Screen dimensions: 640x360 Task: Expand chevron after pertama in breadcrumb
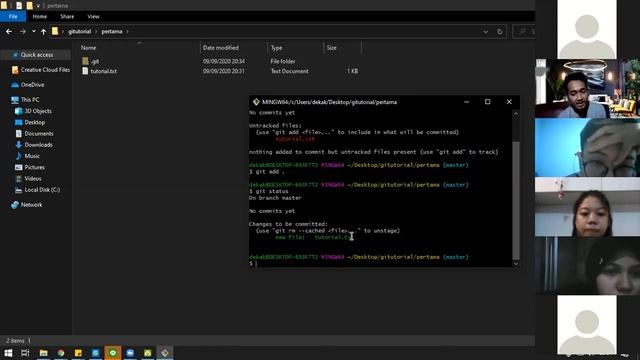127,31
